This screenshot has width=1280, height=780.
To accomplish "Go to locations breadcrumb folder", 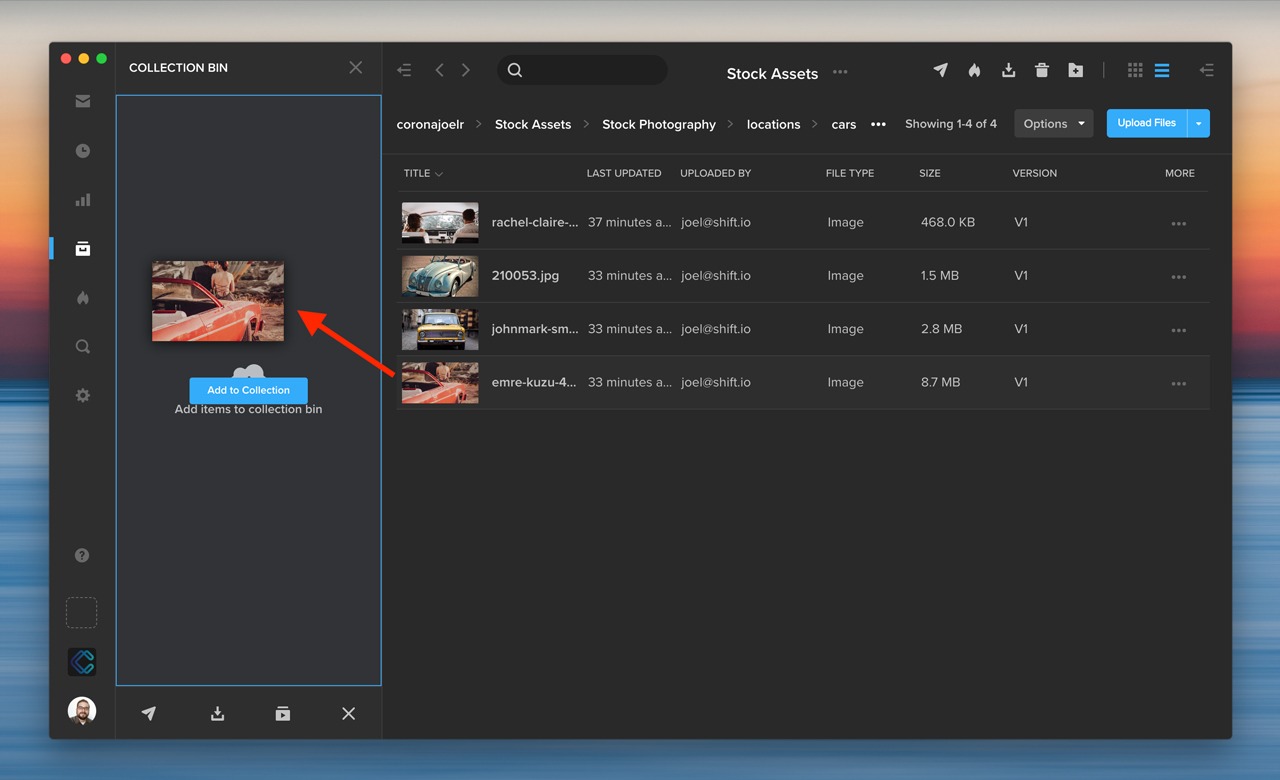I will [x=773, y=124].
